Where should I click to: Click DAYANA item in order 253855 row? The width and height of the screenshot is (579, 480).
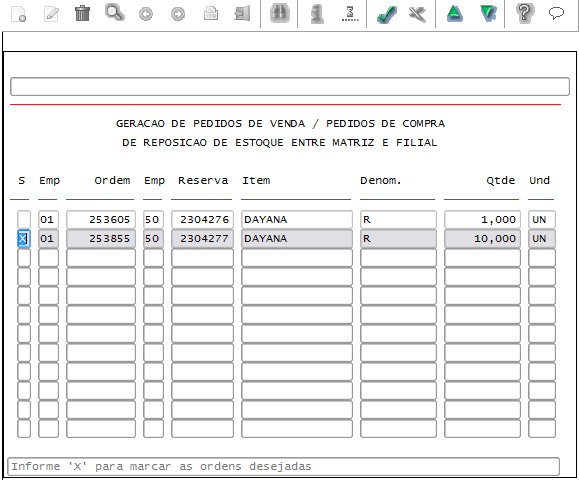(x=297, y=239)
